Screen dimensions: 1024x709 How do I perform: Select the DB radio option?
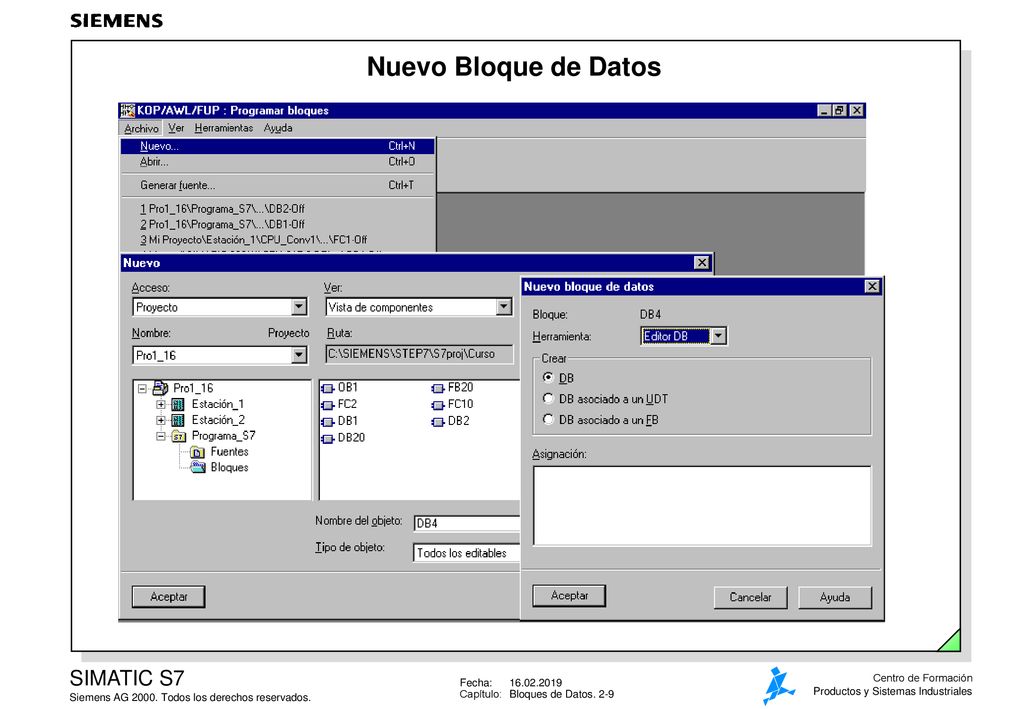548,377
